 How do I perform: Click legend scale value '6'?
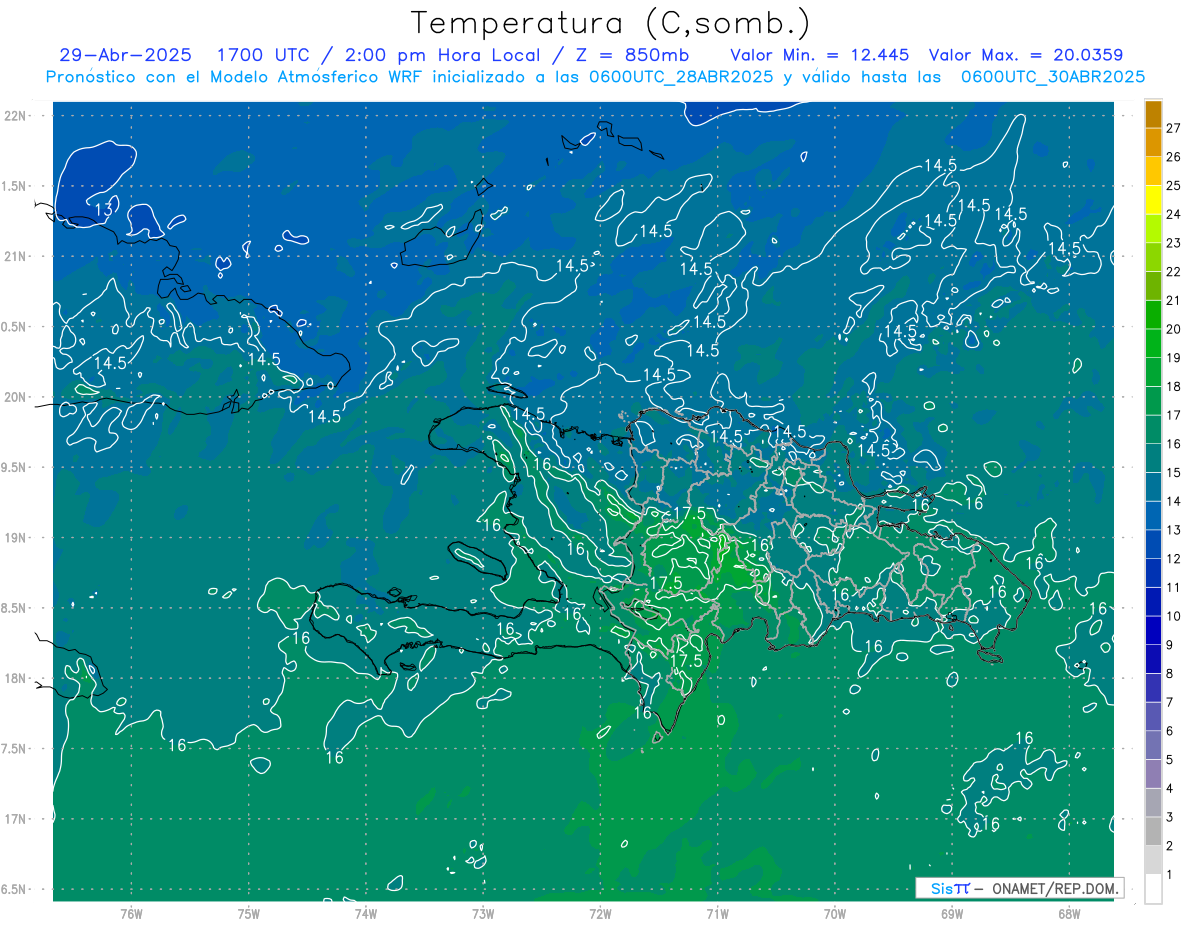tap(1170, 731)
